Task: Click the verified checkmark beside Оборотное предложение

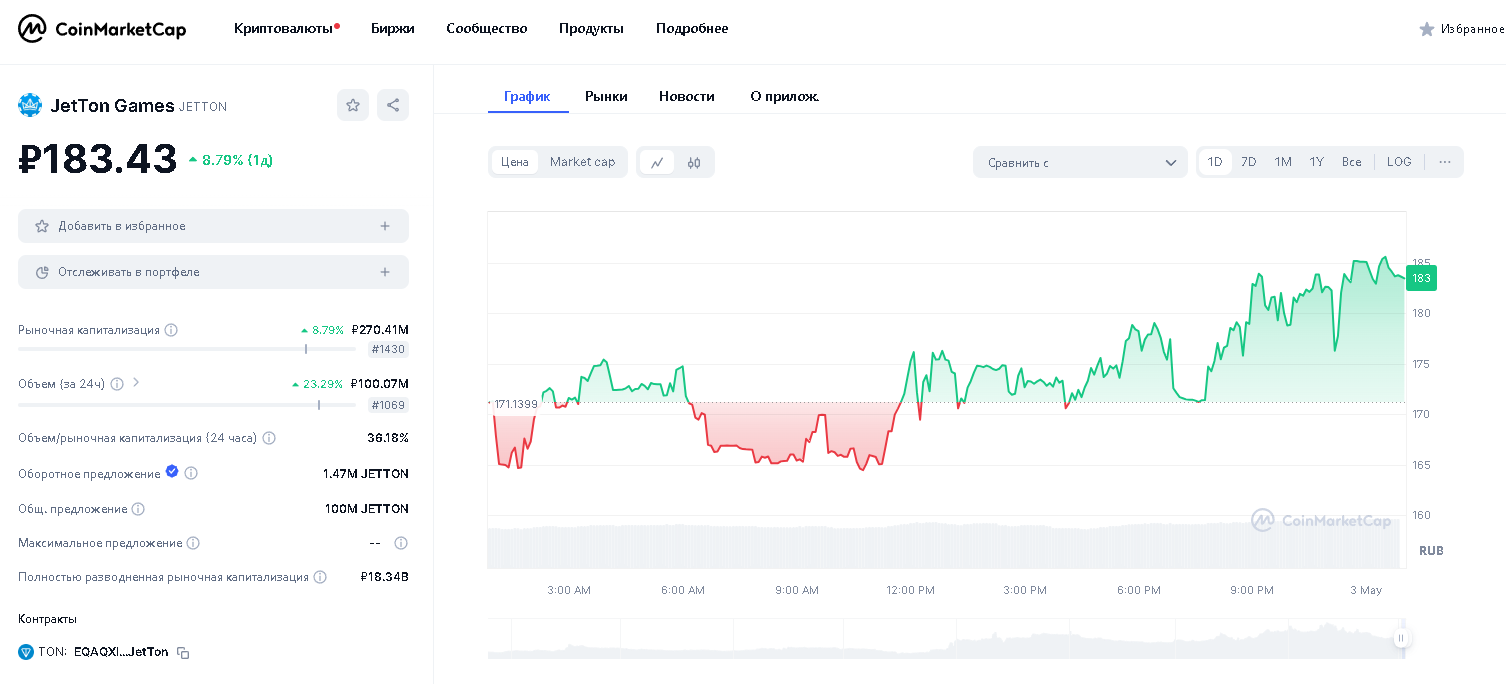Action: pos(172,472)
